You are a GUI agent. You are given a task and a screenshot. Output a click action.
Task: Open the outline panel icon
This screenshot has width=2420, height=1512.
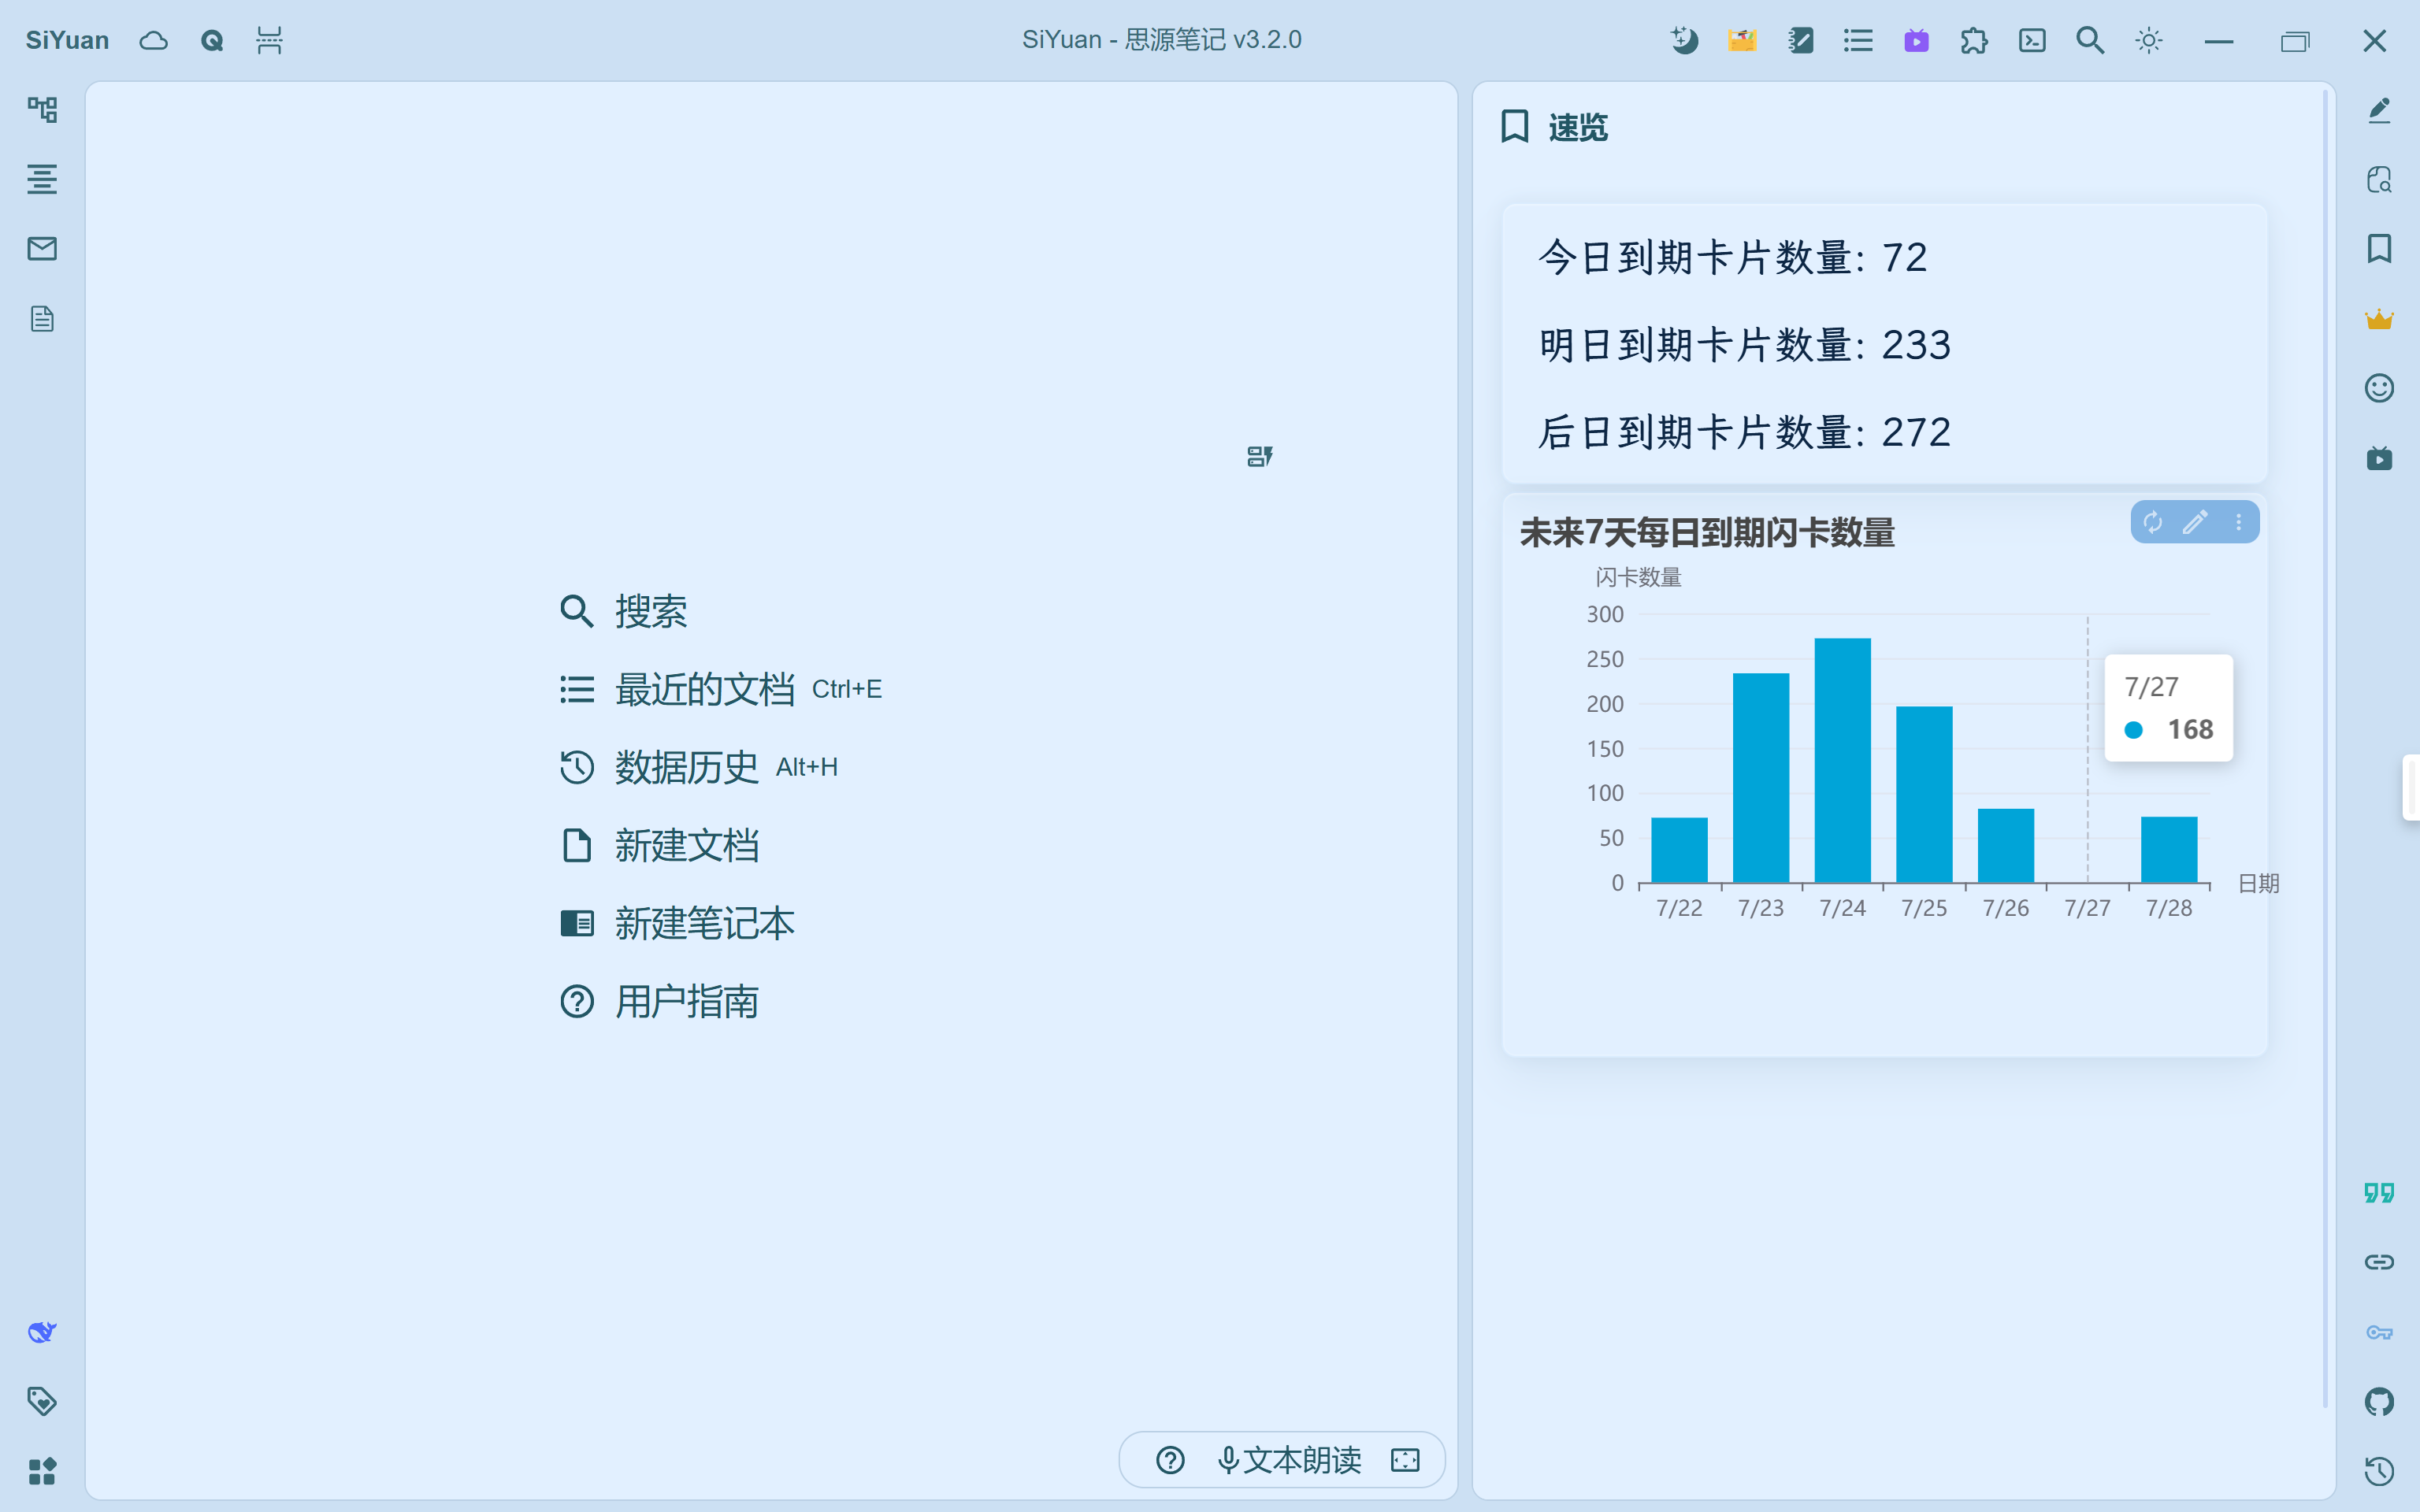point(42,179)
